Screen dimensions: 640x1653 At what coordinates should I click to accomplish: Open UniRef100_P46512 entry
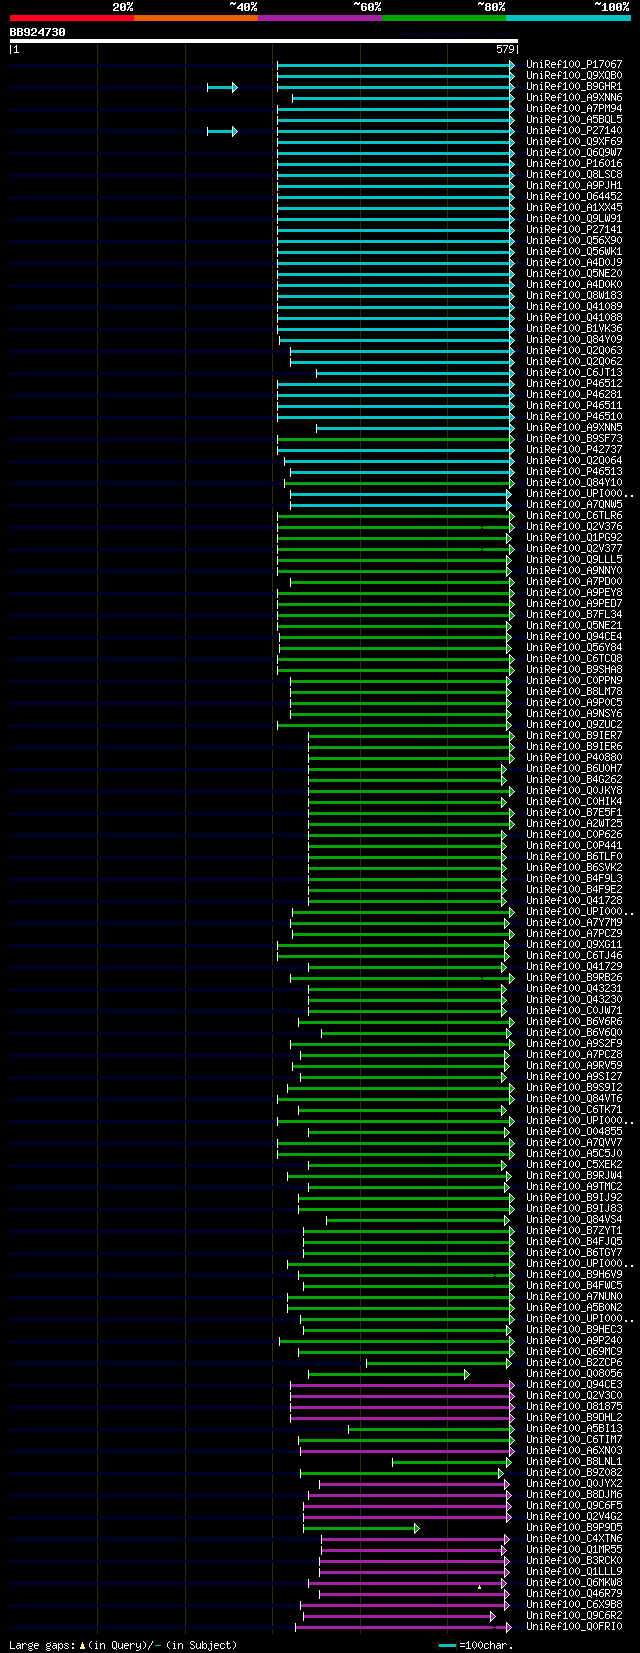click(x=574, y=384)
